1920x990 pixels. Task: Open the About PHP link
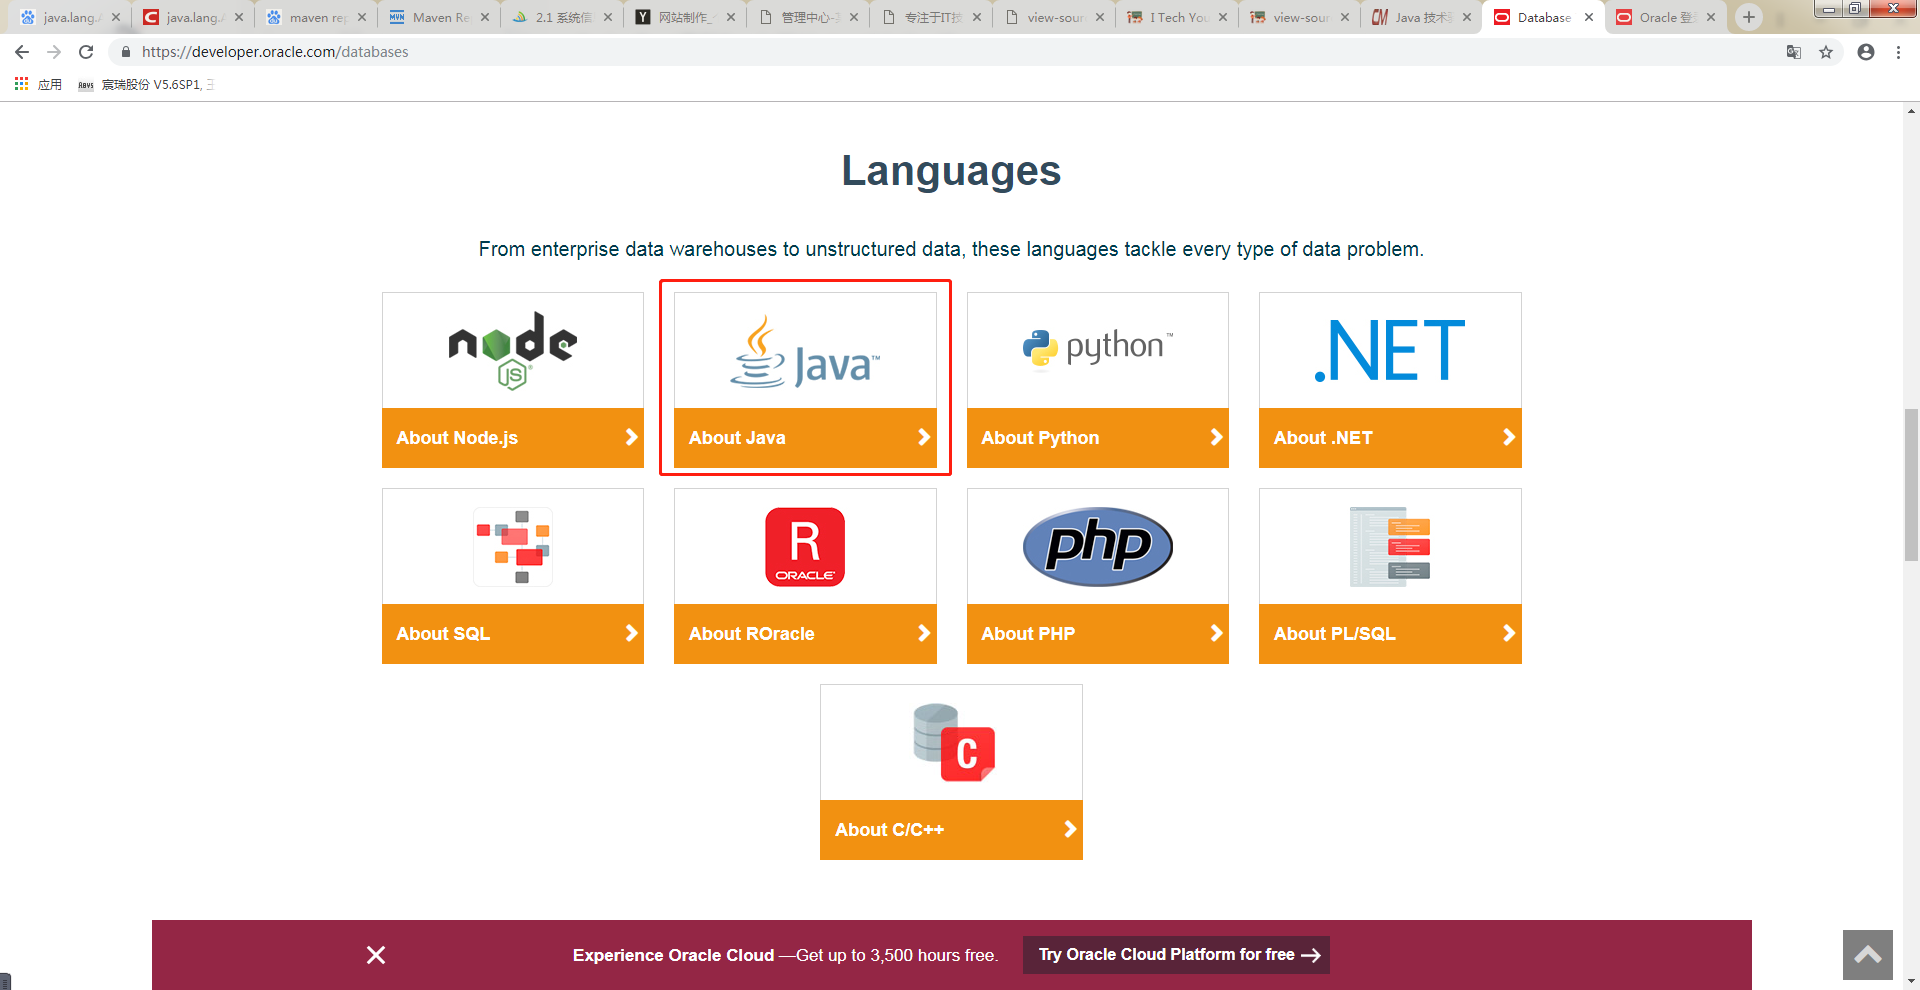[1098, 634]
